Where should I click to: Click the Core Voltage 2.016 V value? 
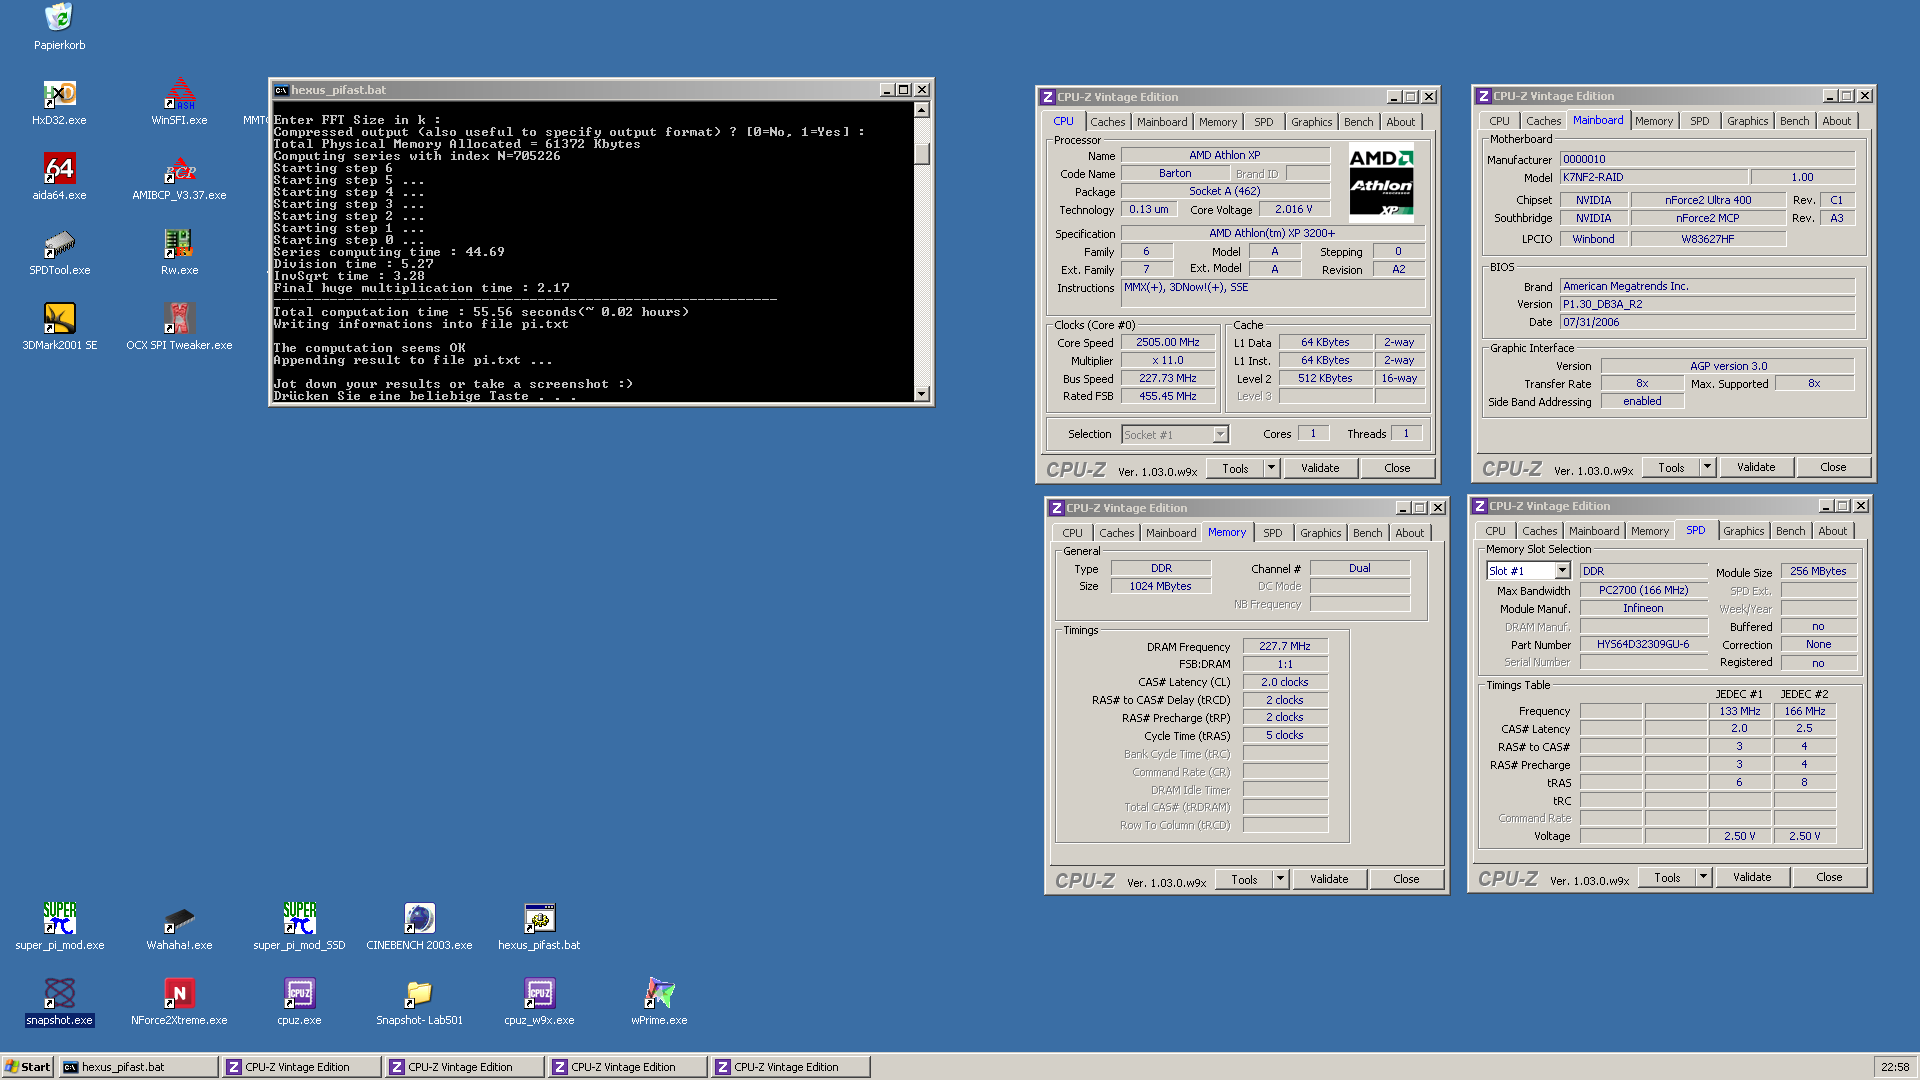pos(1294,210)
